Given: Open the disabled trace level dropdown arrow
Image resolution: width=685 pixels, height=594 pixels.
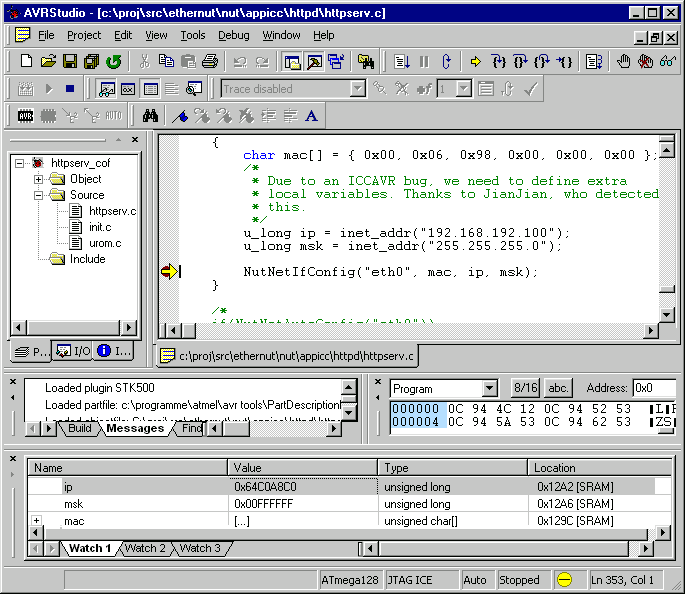Looking at the screenshot, I should pyautogui.click(x=464, y=89).
